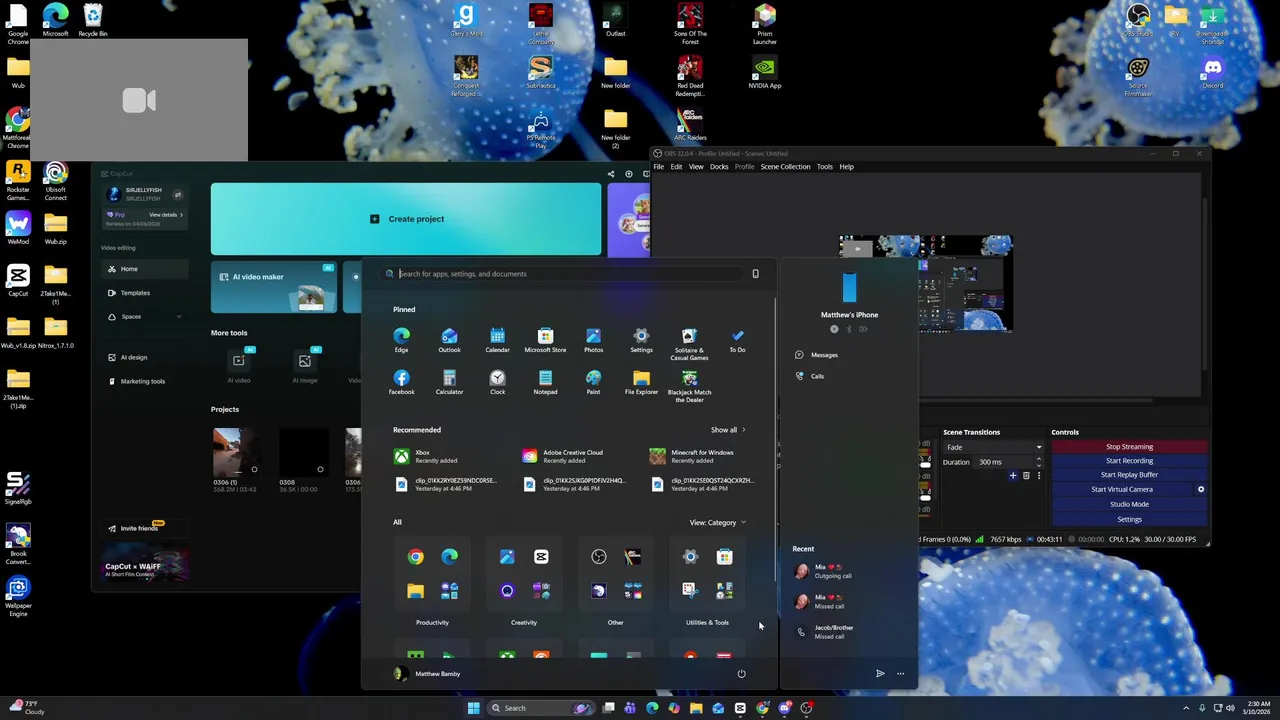
Task: Open the View: Category dropdown
Action: click(717, 522)
